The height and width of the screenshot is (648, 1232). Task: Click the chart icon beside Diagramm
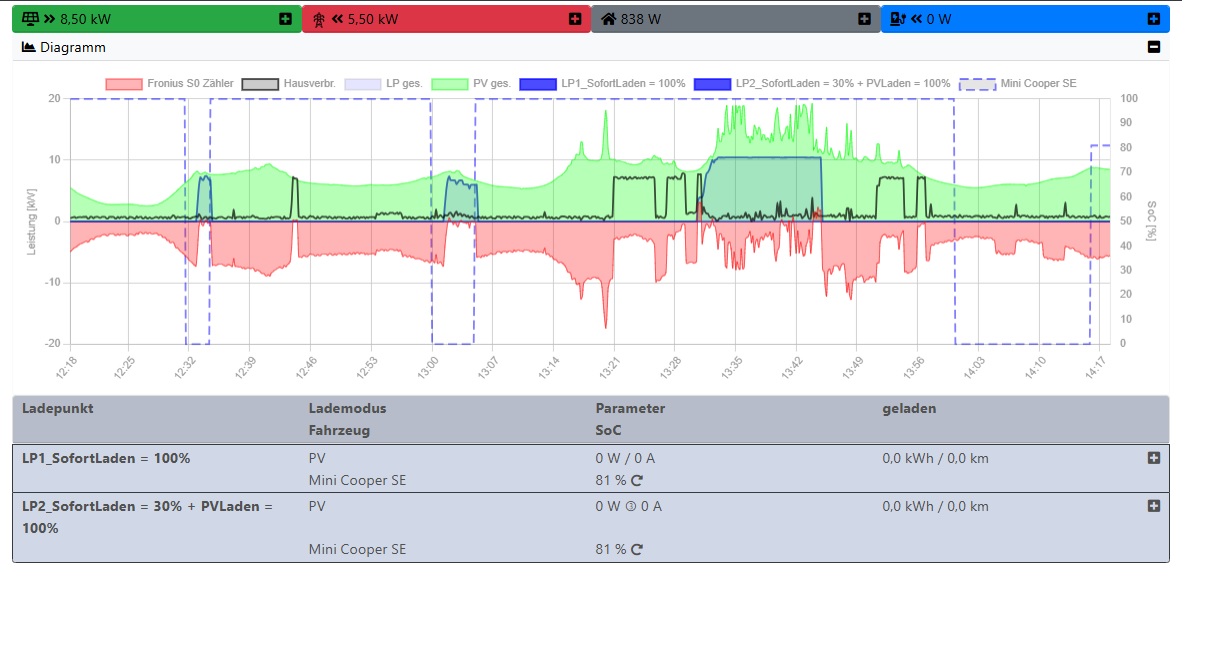pos(29,47)
